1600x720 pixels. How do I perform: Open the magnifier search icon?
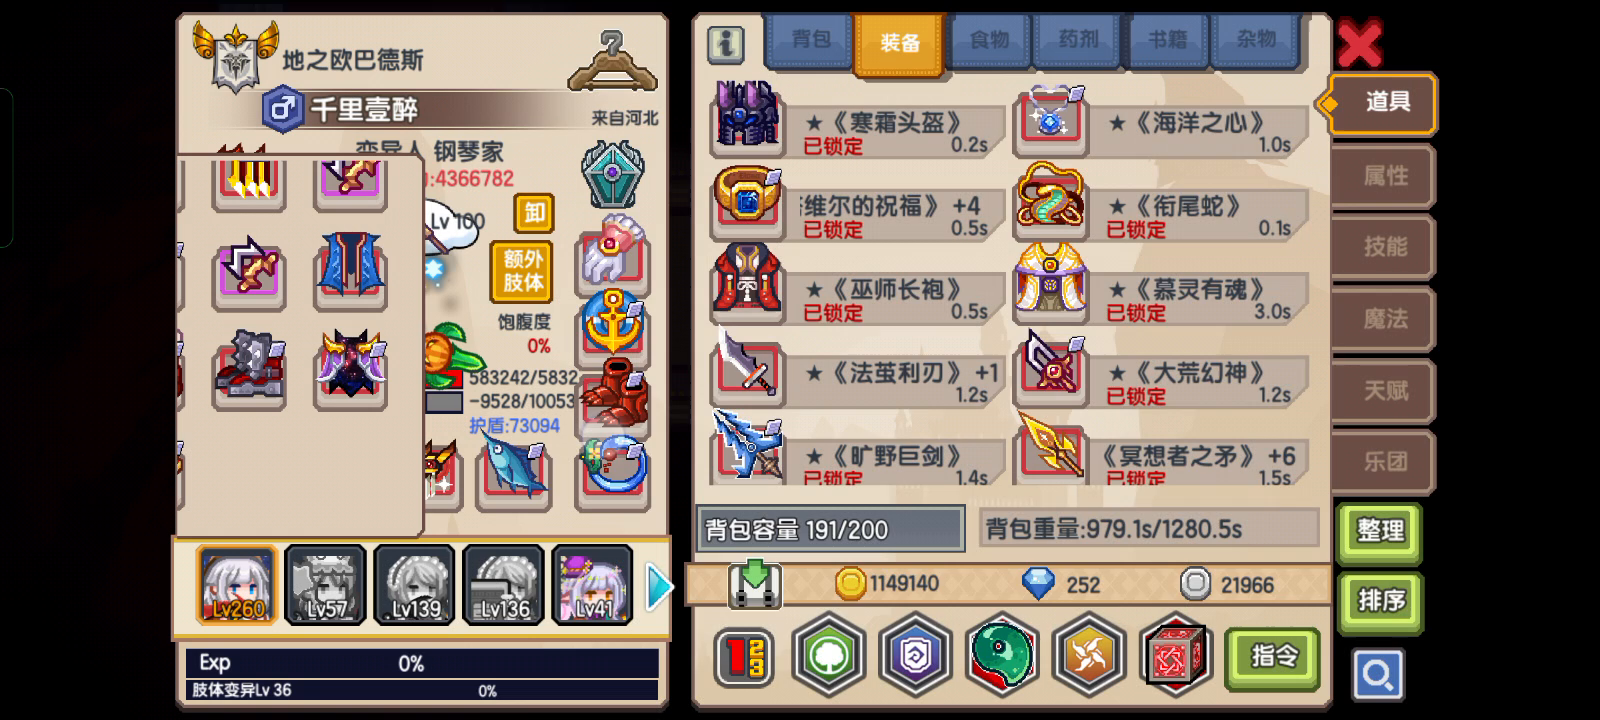pos(1379,675)
